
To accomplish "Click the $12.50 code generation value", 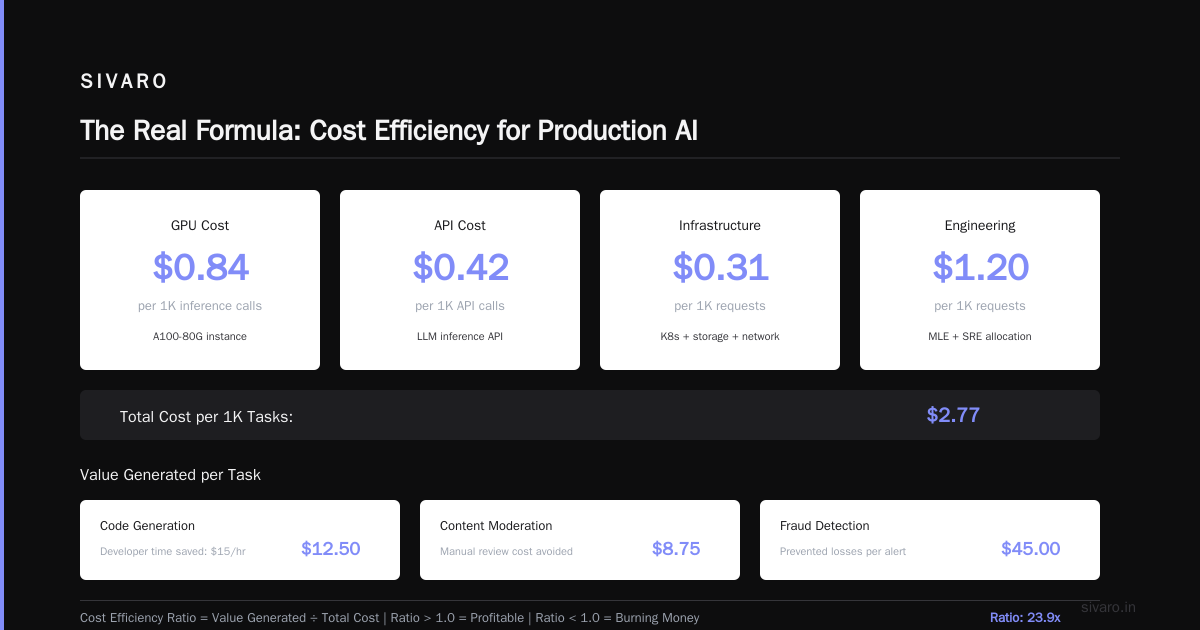I will point(330,549).
